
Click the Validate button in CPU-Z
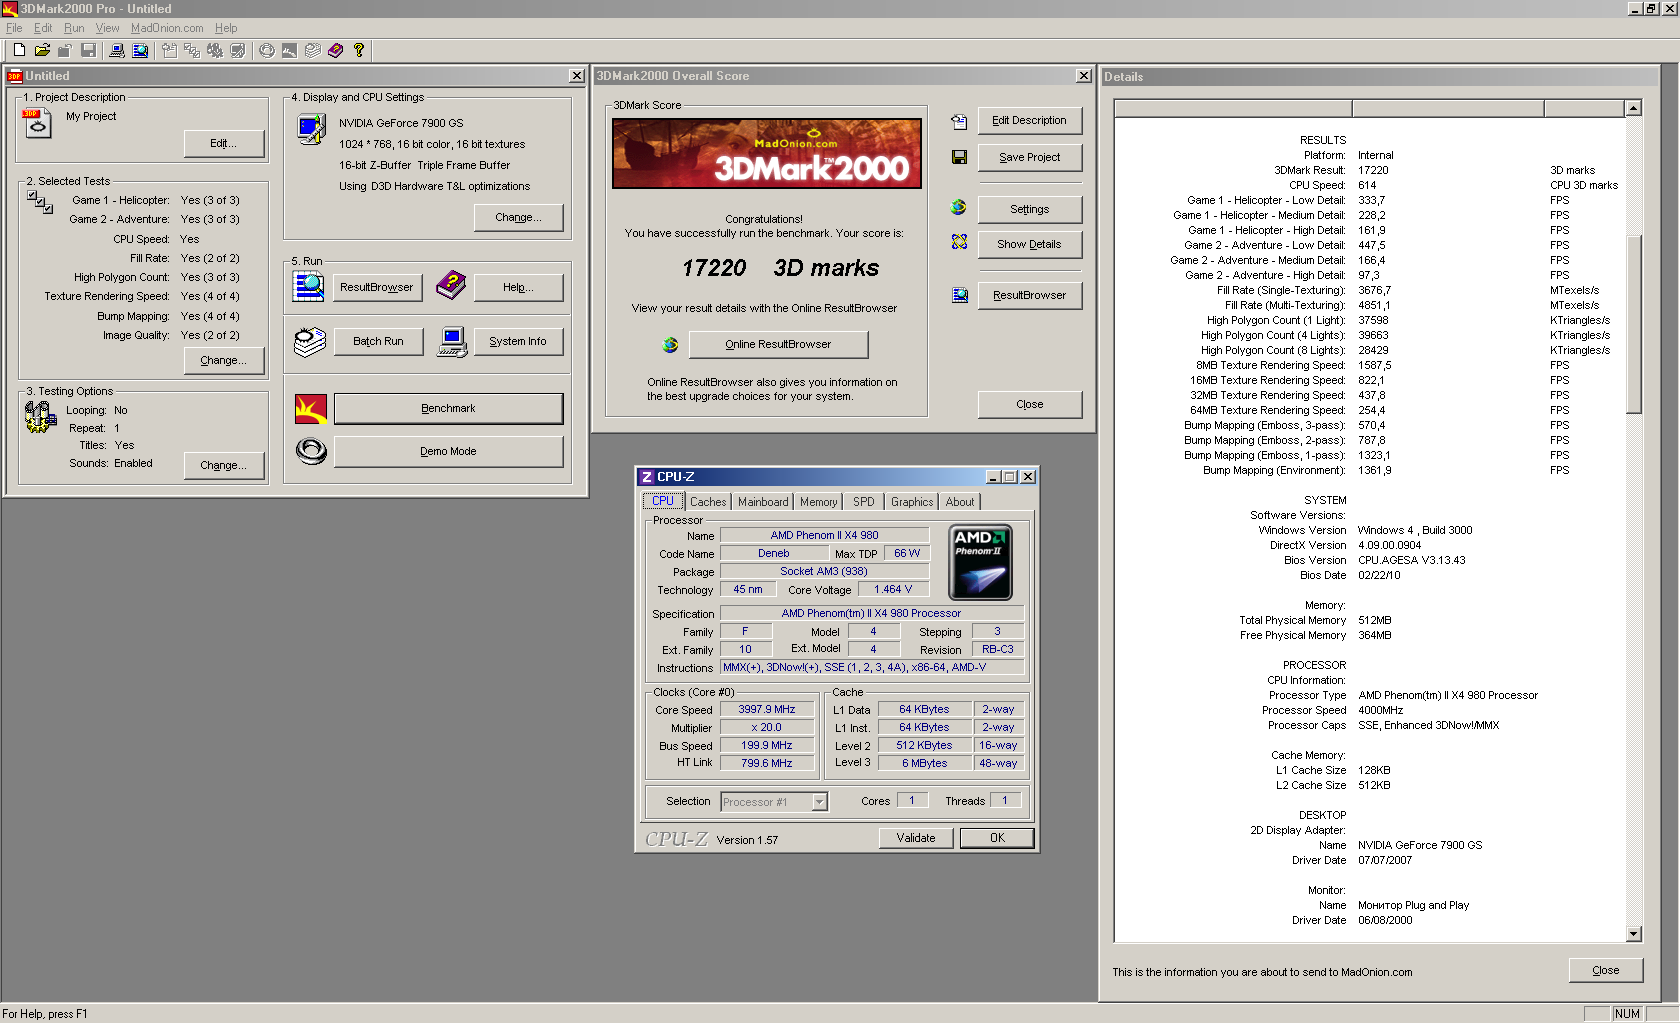(916, 838)
